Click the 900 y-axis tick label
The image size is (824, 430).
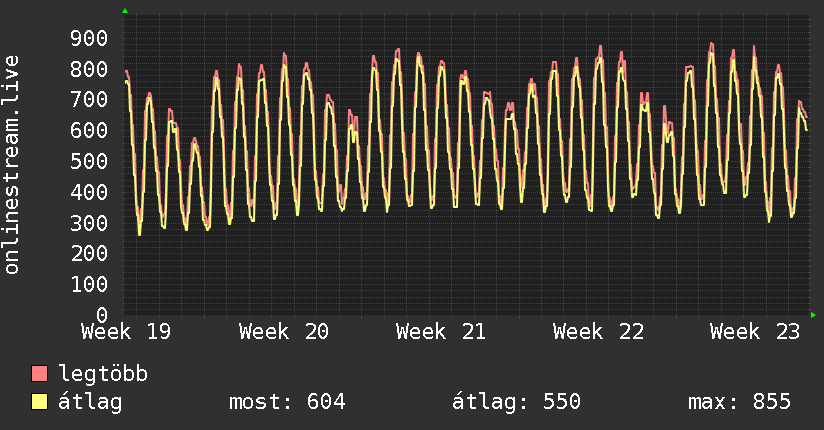click(x=89, y=38)
